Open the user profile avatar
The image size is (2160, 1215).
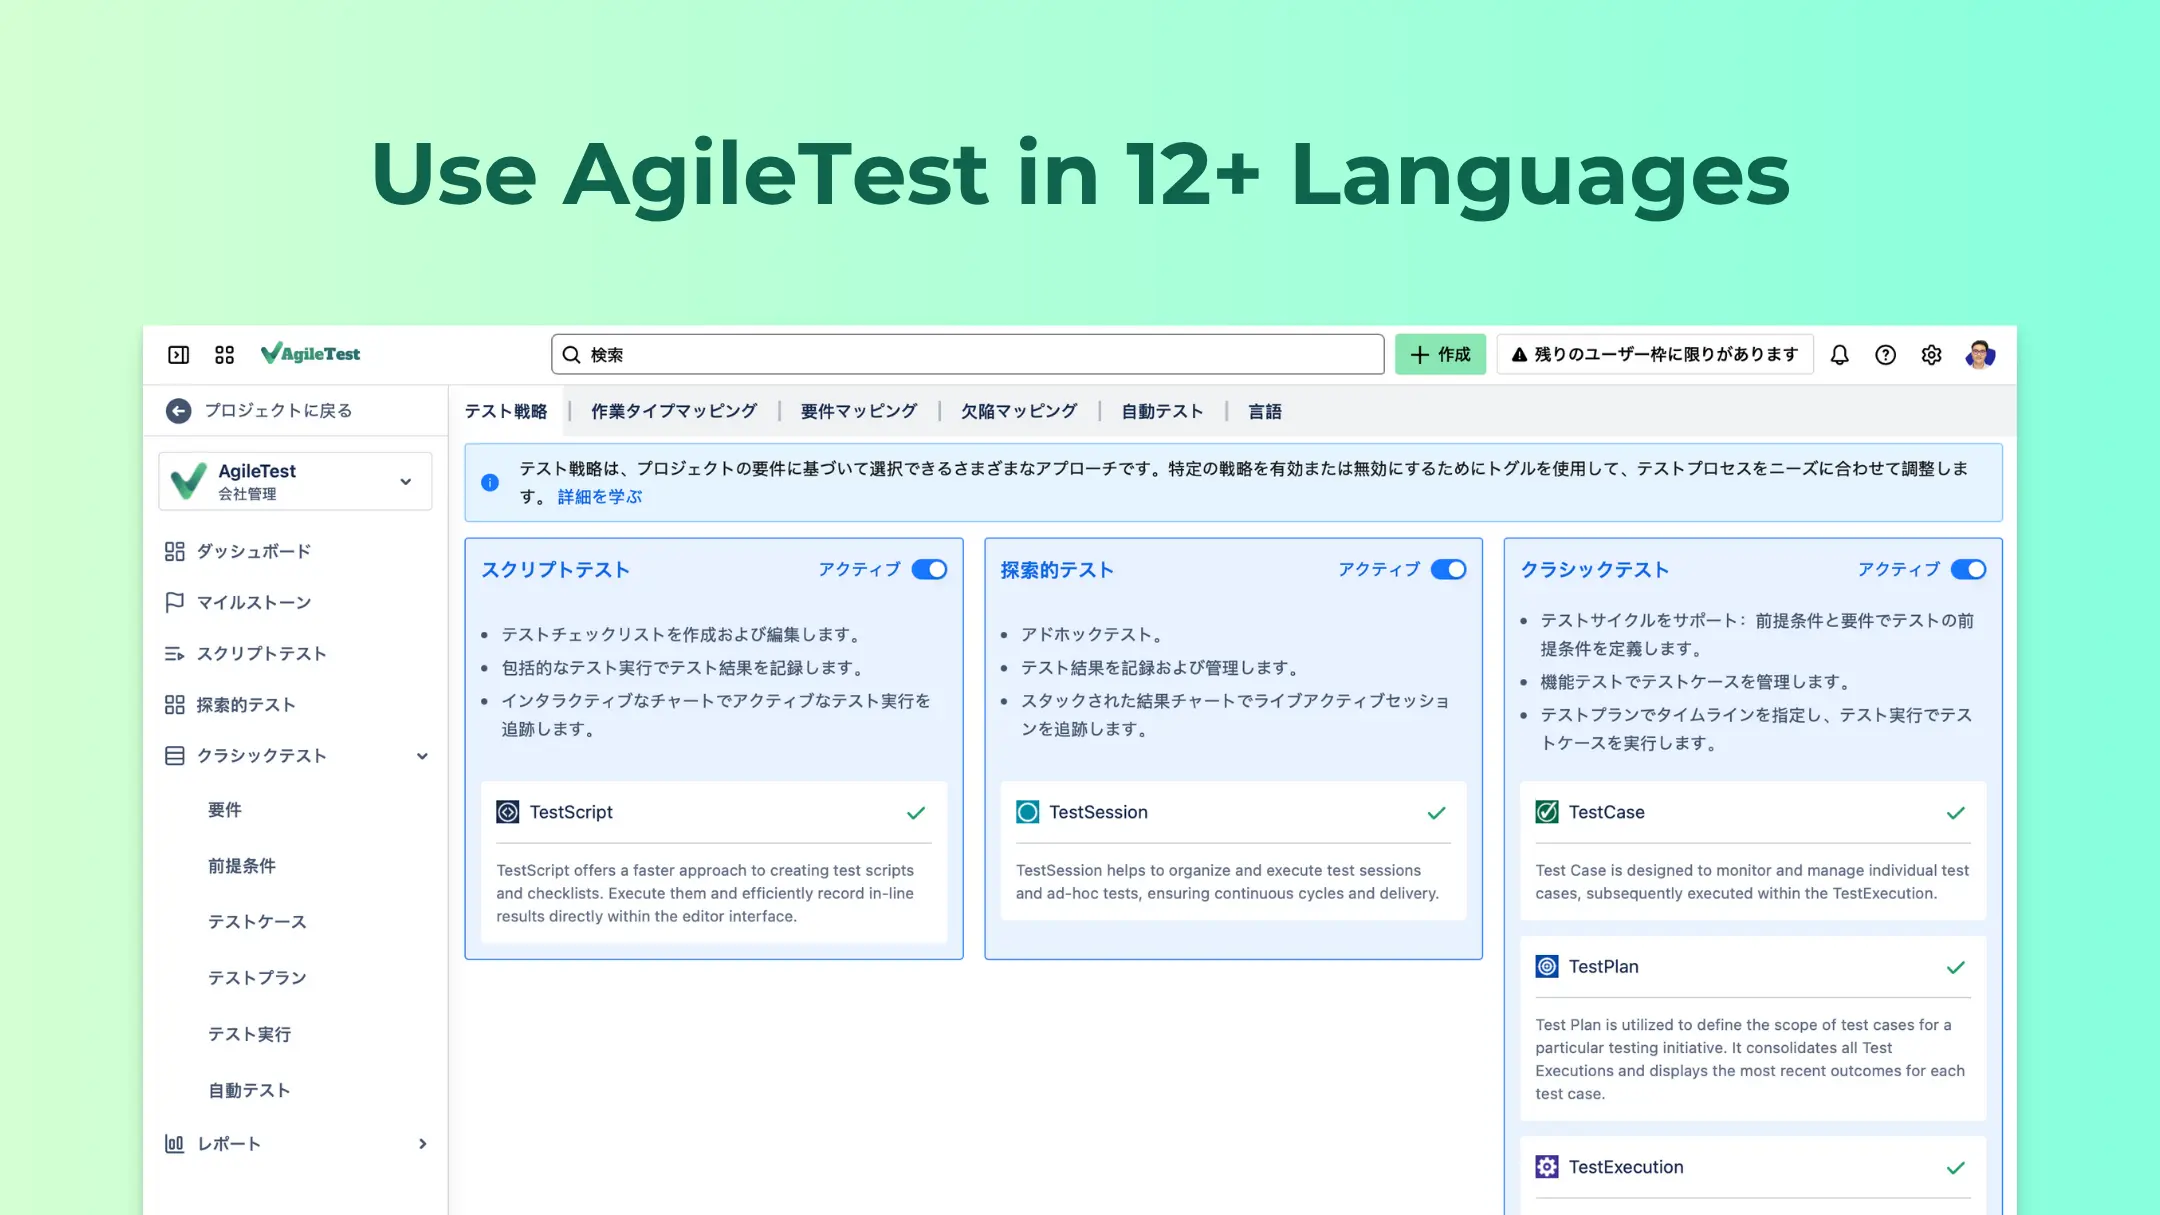click(x=1979, y=355)
